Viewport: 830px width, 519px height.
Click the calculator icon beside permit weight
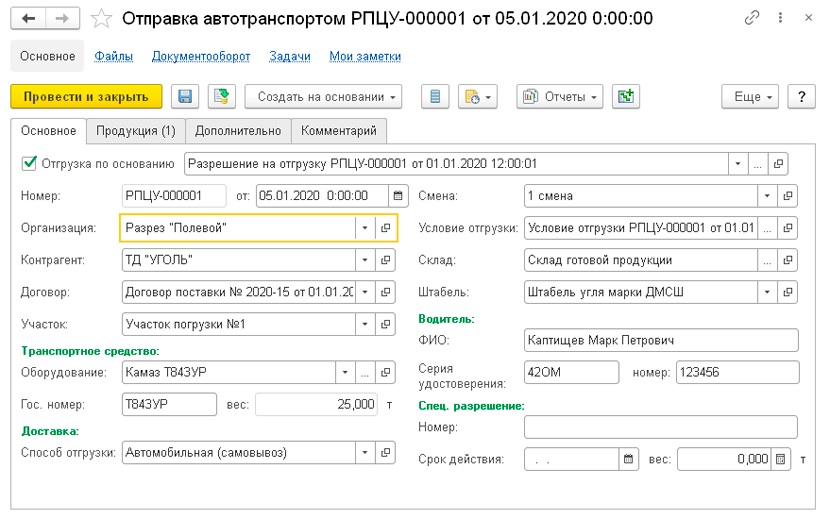coord(781,460)
